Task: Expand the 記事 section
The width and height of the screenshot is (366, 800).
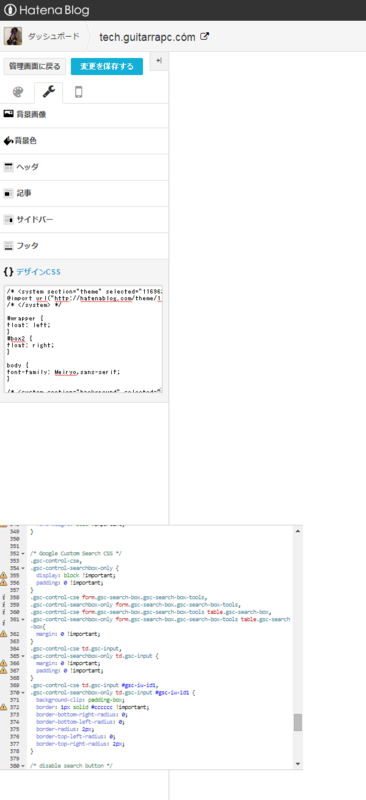Action: 84,193
